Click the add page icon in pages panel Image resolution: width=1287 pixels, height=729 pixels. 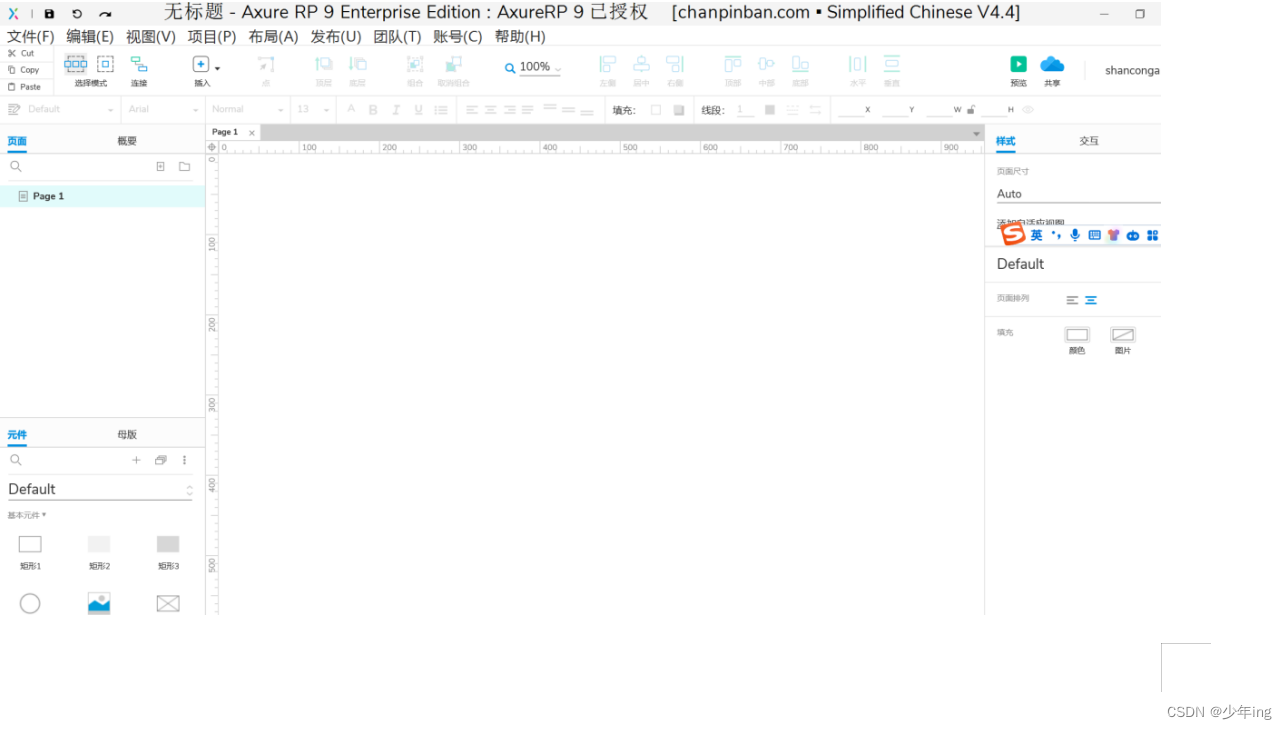(160, 167)
